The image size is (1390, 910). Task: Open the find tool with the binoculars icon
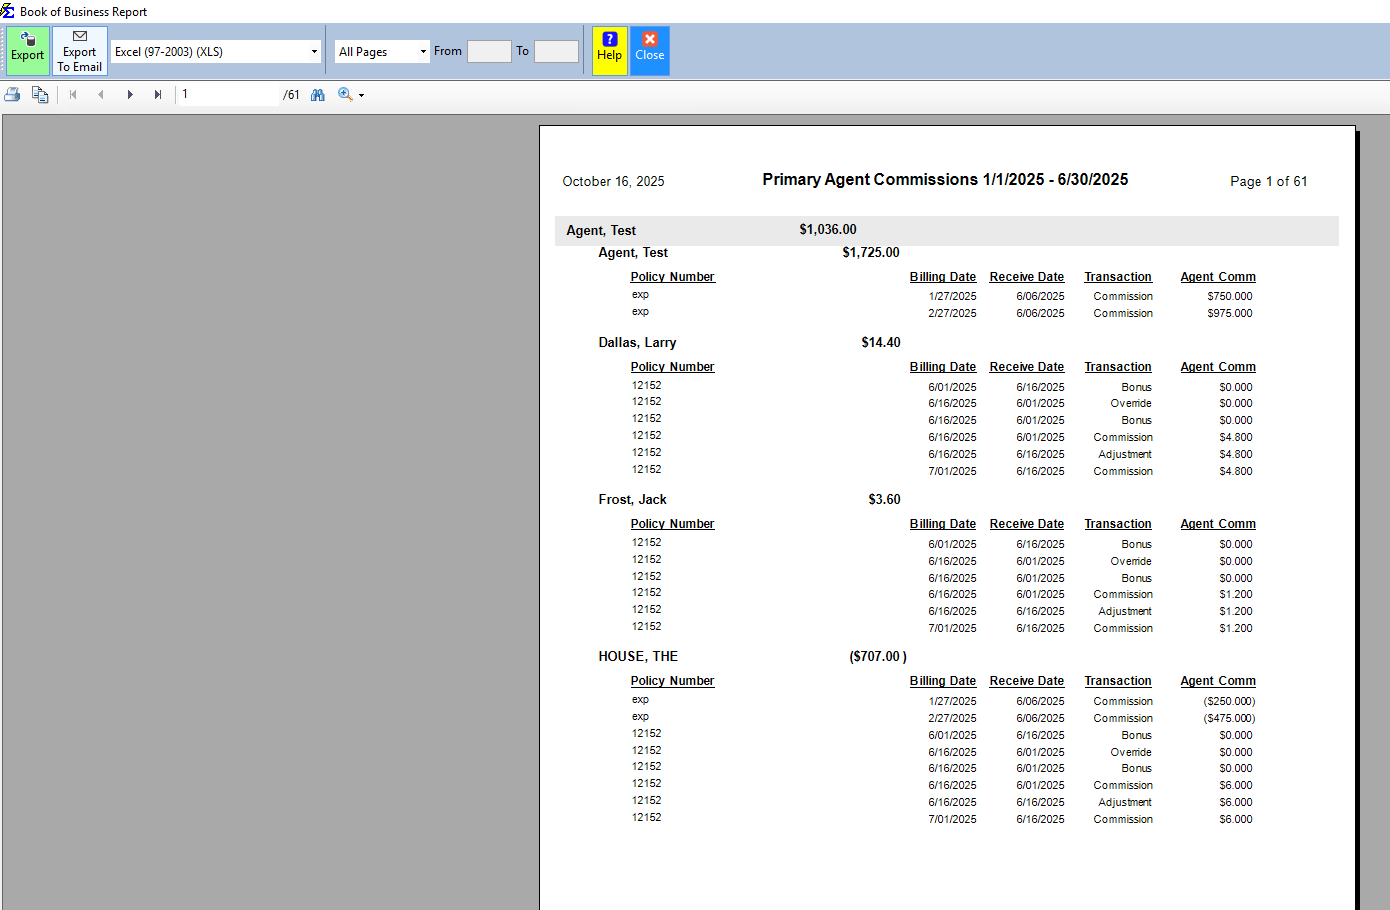click(x=317, y=94)
